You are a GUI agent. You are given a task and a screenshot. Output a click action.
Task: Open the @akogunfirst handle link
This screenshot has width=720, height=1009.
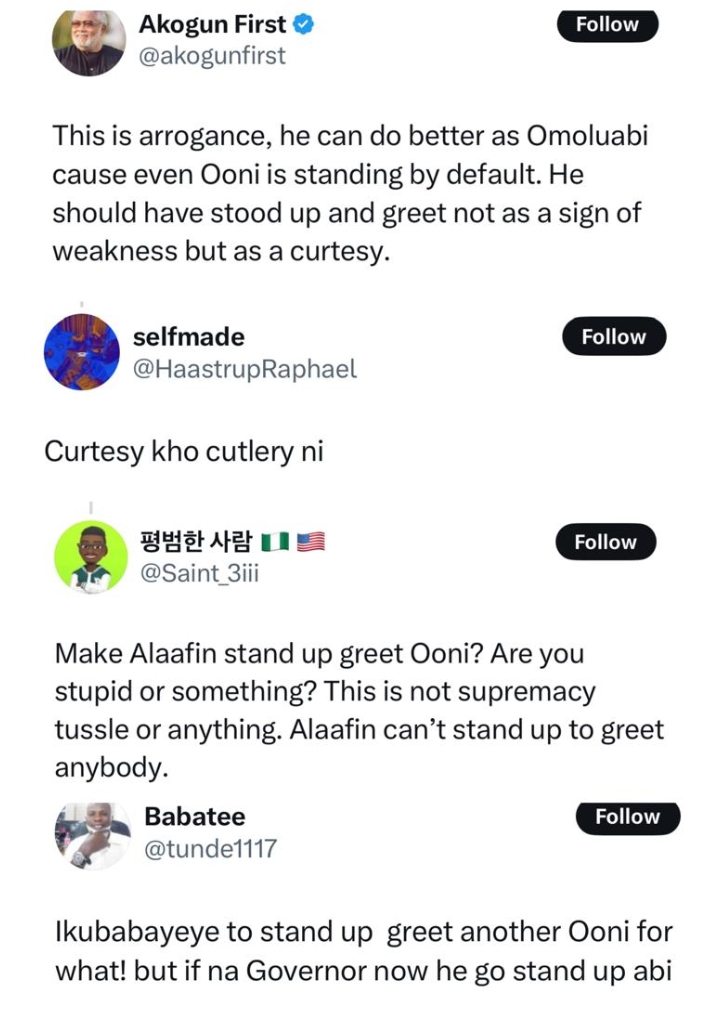coord(212,56)
